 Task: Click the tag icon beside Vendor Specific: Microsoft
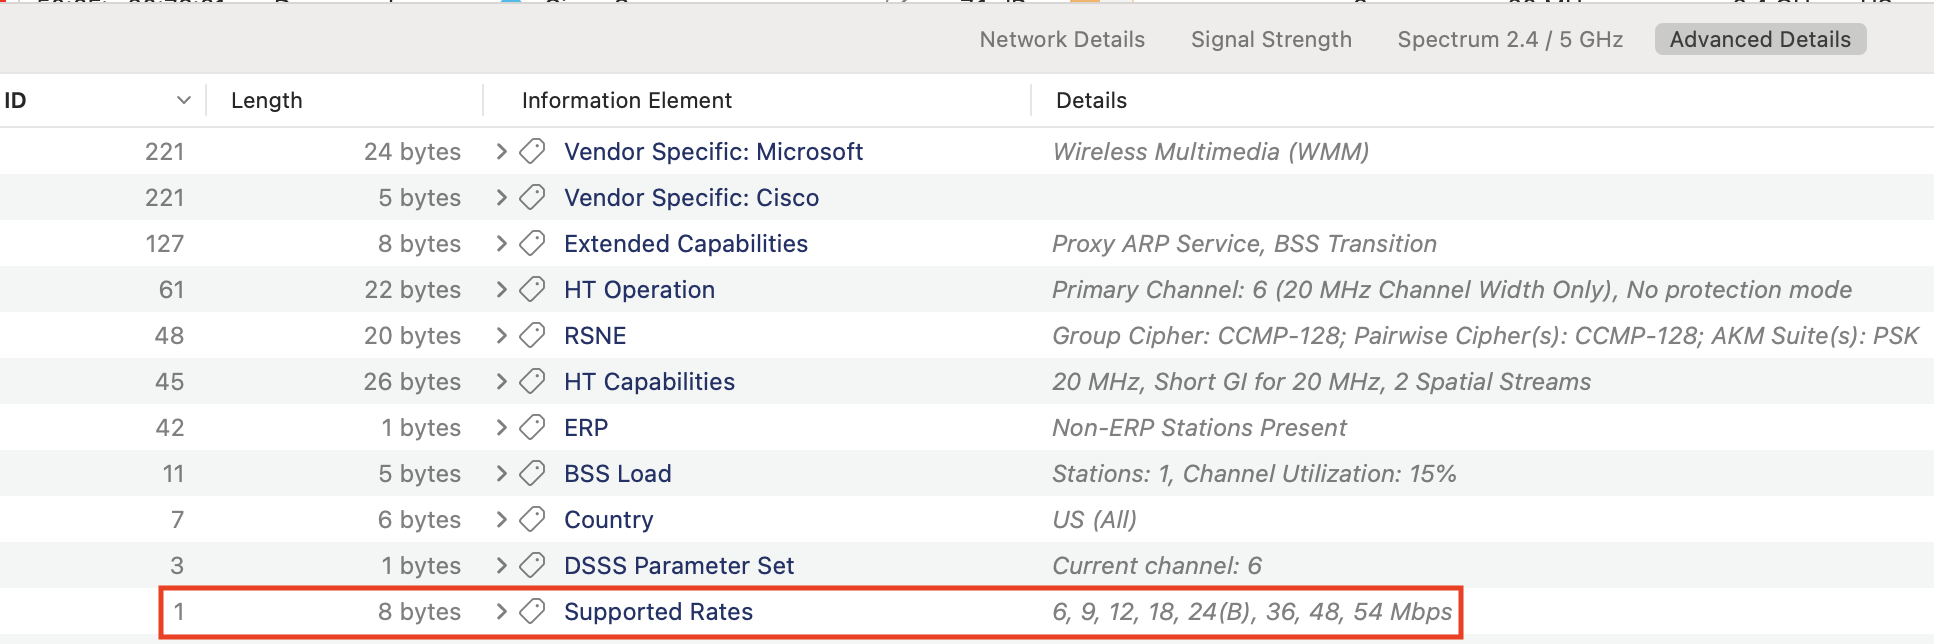(533, 151)
